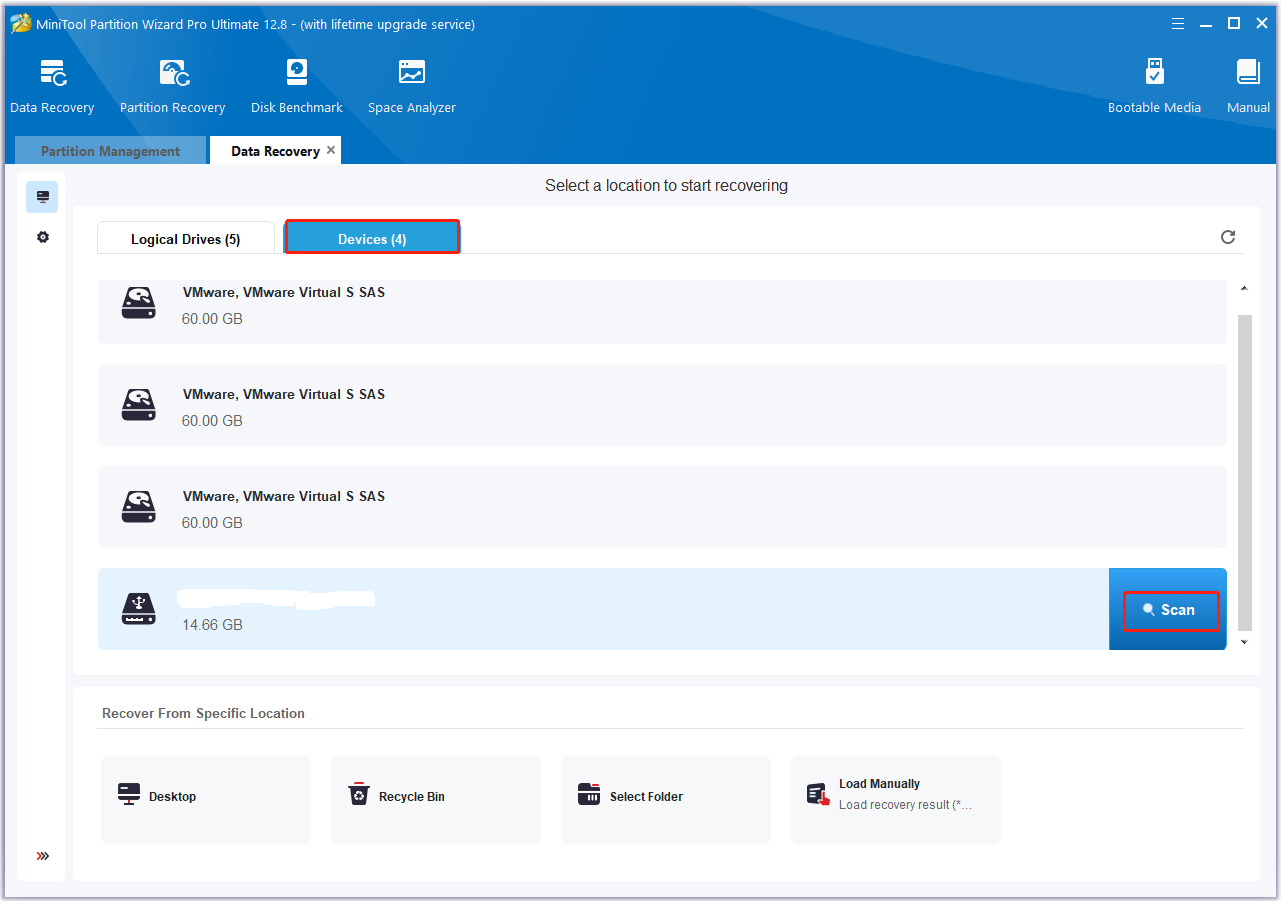
Task: Click the Desktop monitor icon
Action: pos(129,794)
